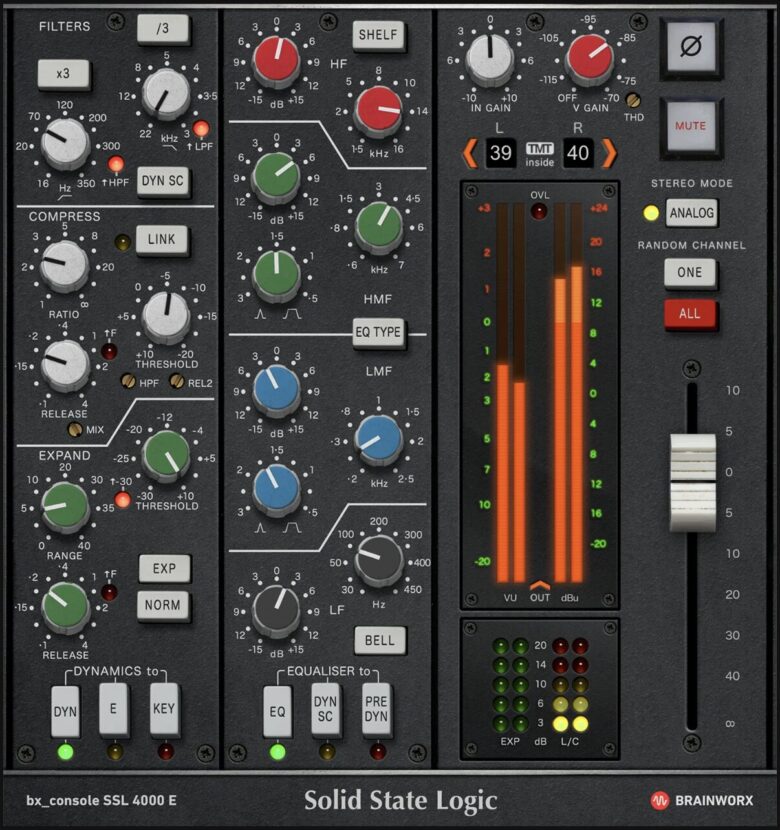780x830 pixels.
Task: Select PRE DYN equaliser routing
Action: (377, 708)
